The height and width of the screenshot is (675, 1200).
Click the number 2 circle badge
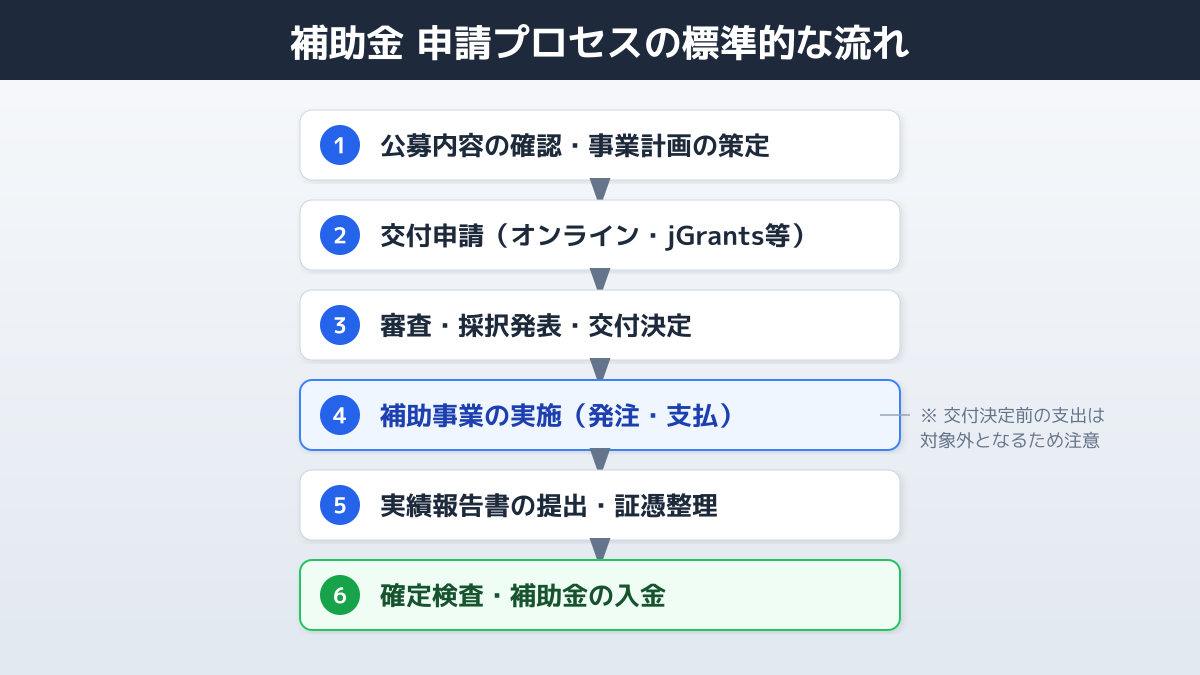(339, 235)
